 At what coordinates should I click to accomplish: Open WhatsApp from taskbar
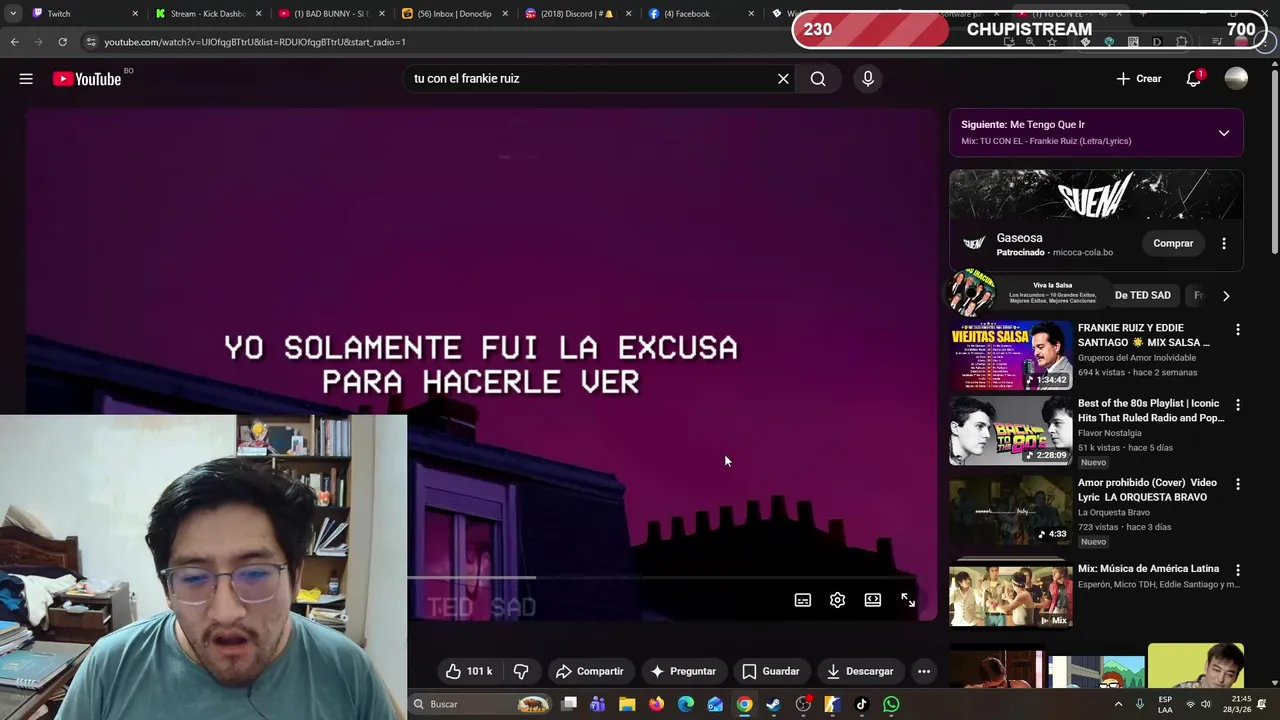click(891, 704)
